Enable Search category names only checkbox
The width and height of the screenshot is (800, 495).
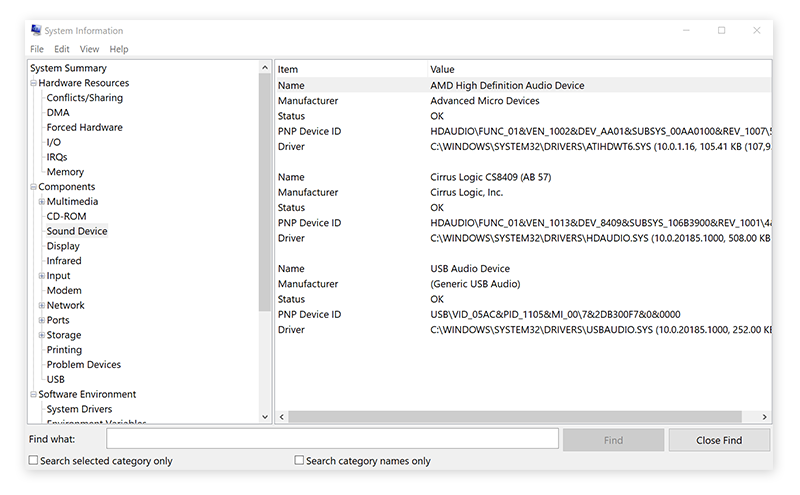(x=300, y=461)
